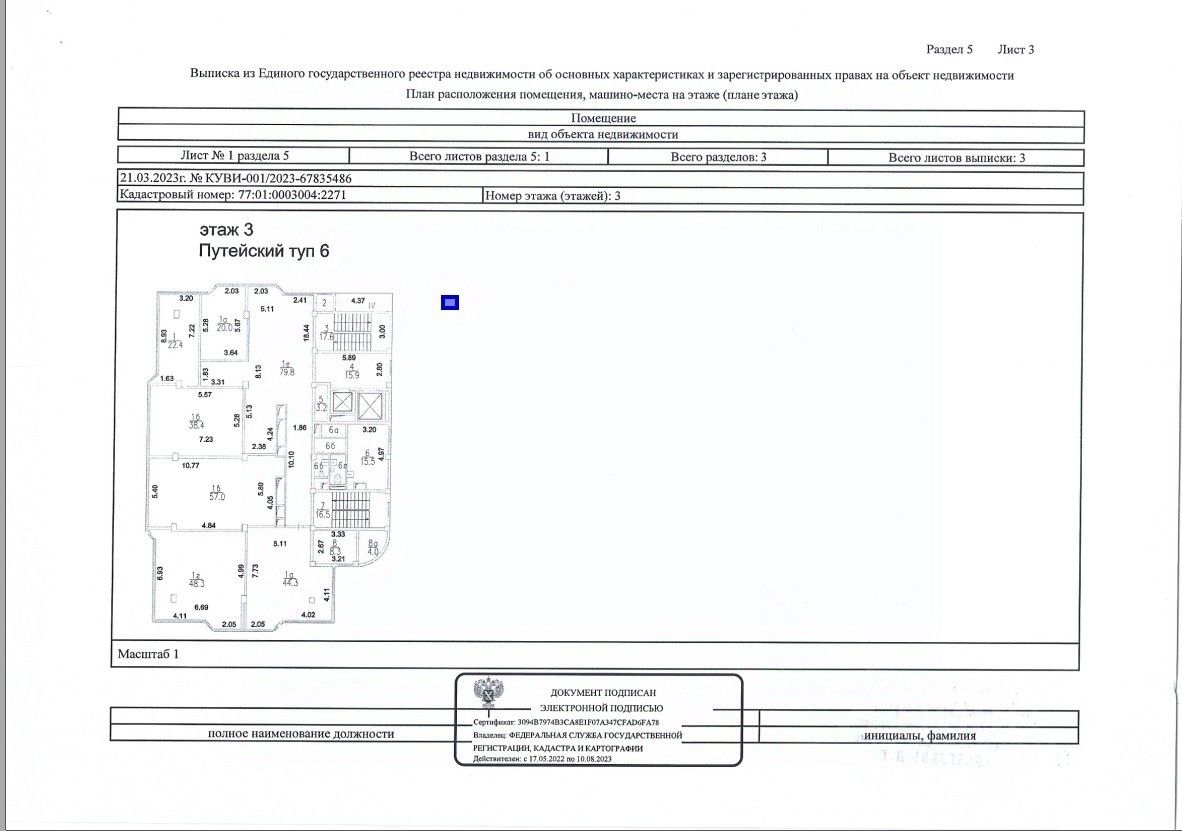Viewport: 1182px width, 831px height.
Task: Click room area label 17.6 on the plan
Action: tap(326, 337)
